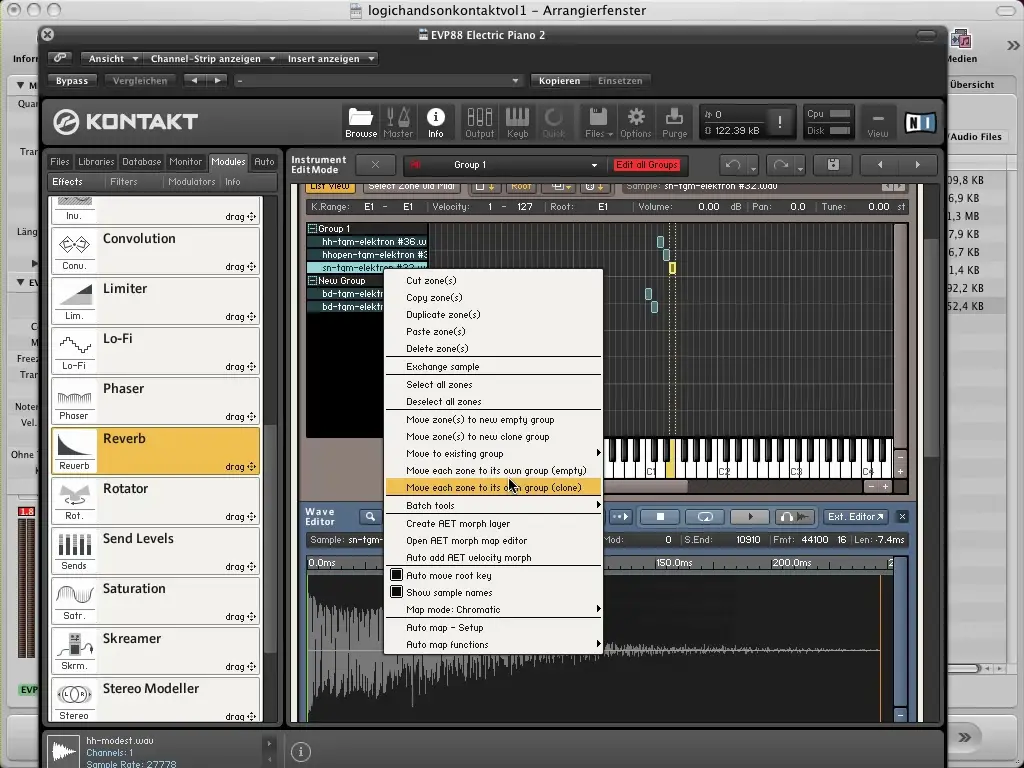This screenshot has width=1024, height=768.
Task: Switch to the Libraries tab
Action: pyautogui.click(x=96, y=161)
